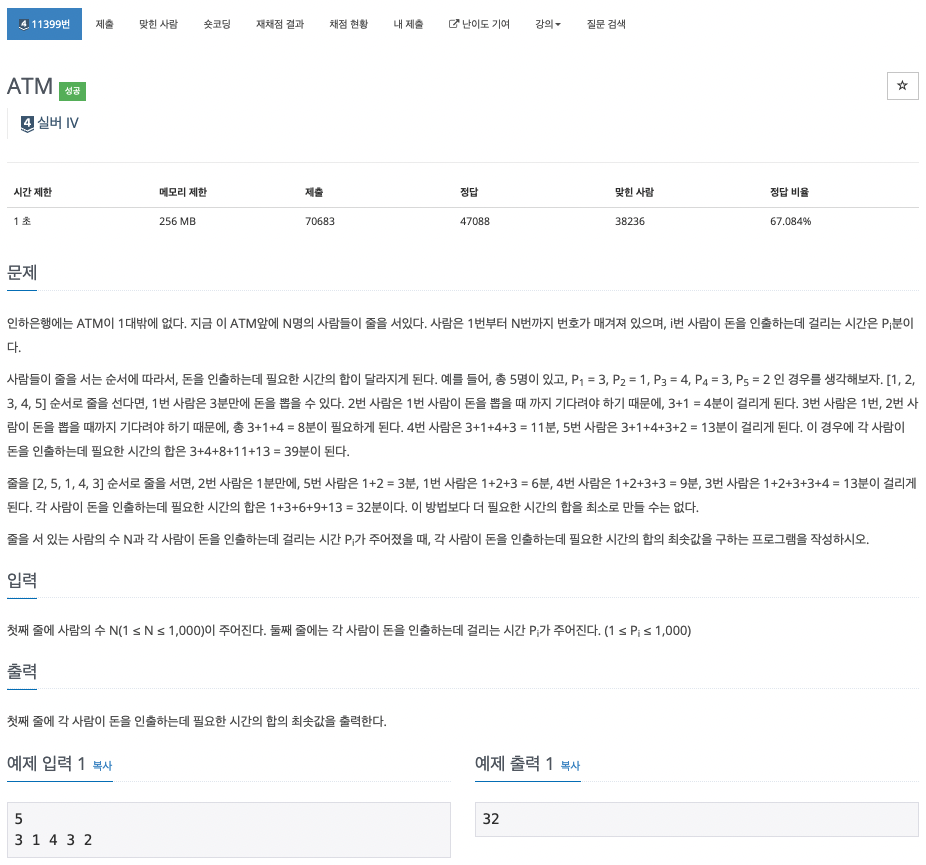Image resolution: width=926 pixels, height=865 pixels.
Task: View 재채점 결과 tab
Action: tap(280, 24)
